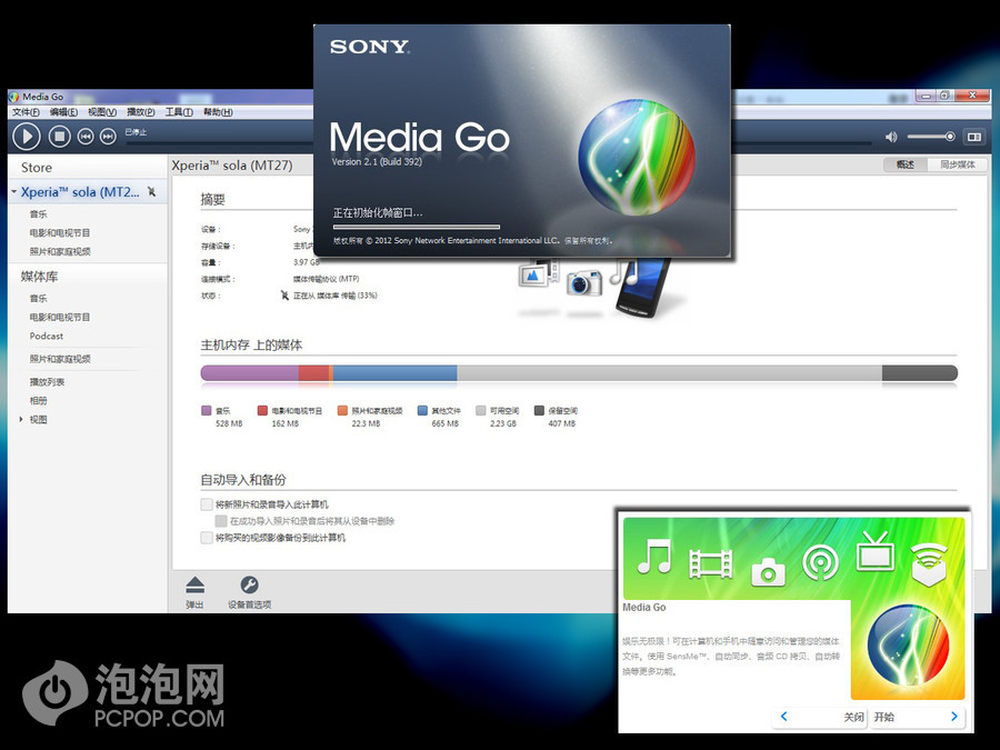This screenshot has height=750, width=1000.
Task: Start playback with the Play button
Action: tap(27, 136)
